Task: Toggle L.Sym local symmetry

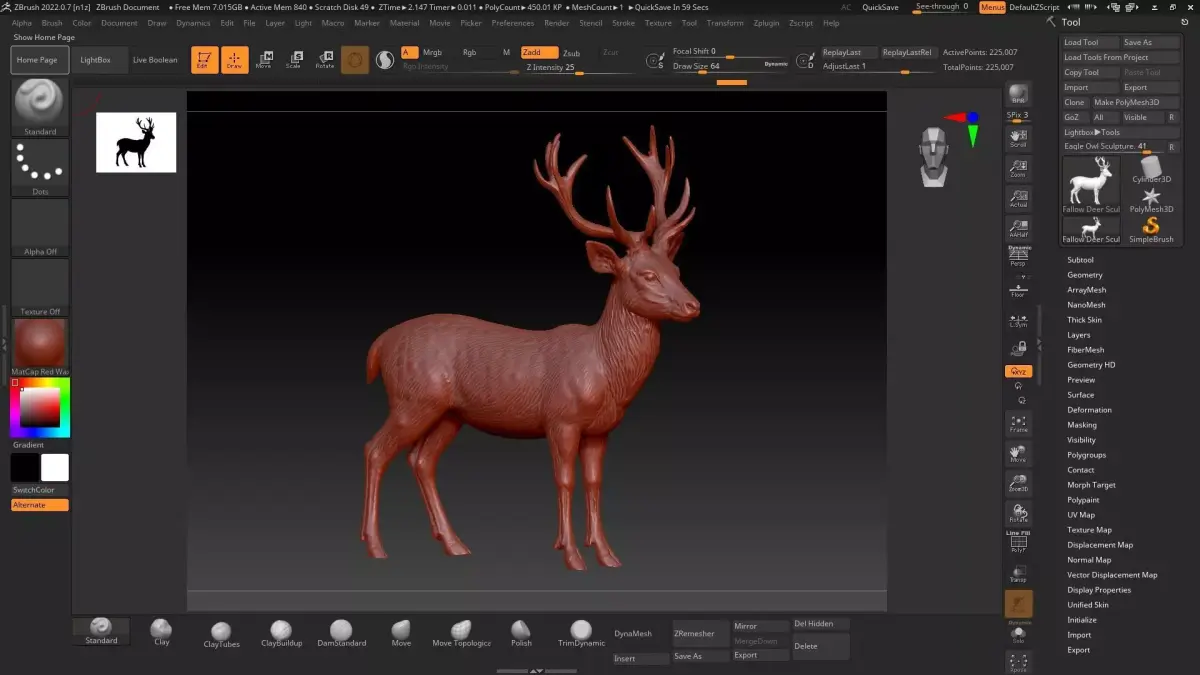Action: [x=1018, y=319]
